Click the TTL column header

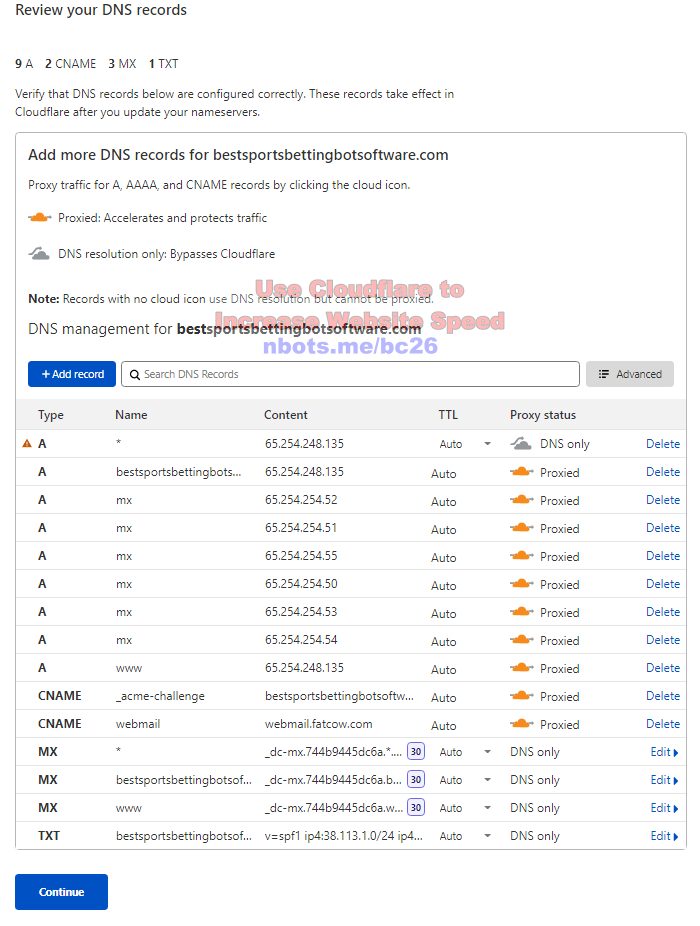448,415
